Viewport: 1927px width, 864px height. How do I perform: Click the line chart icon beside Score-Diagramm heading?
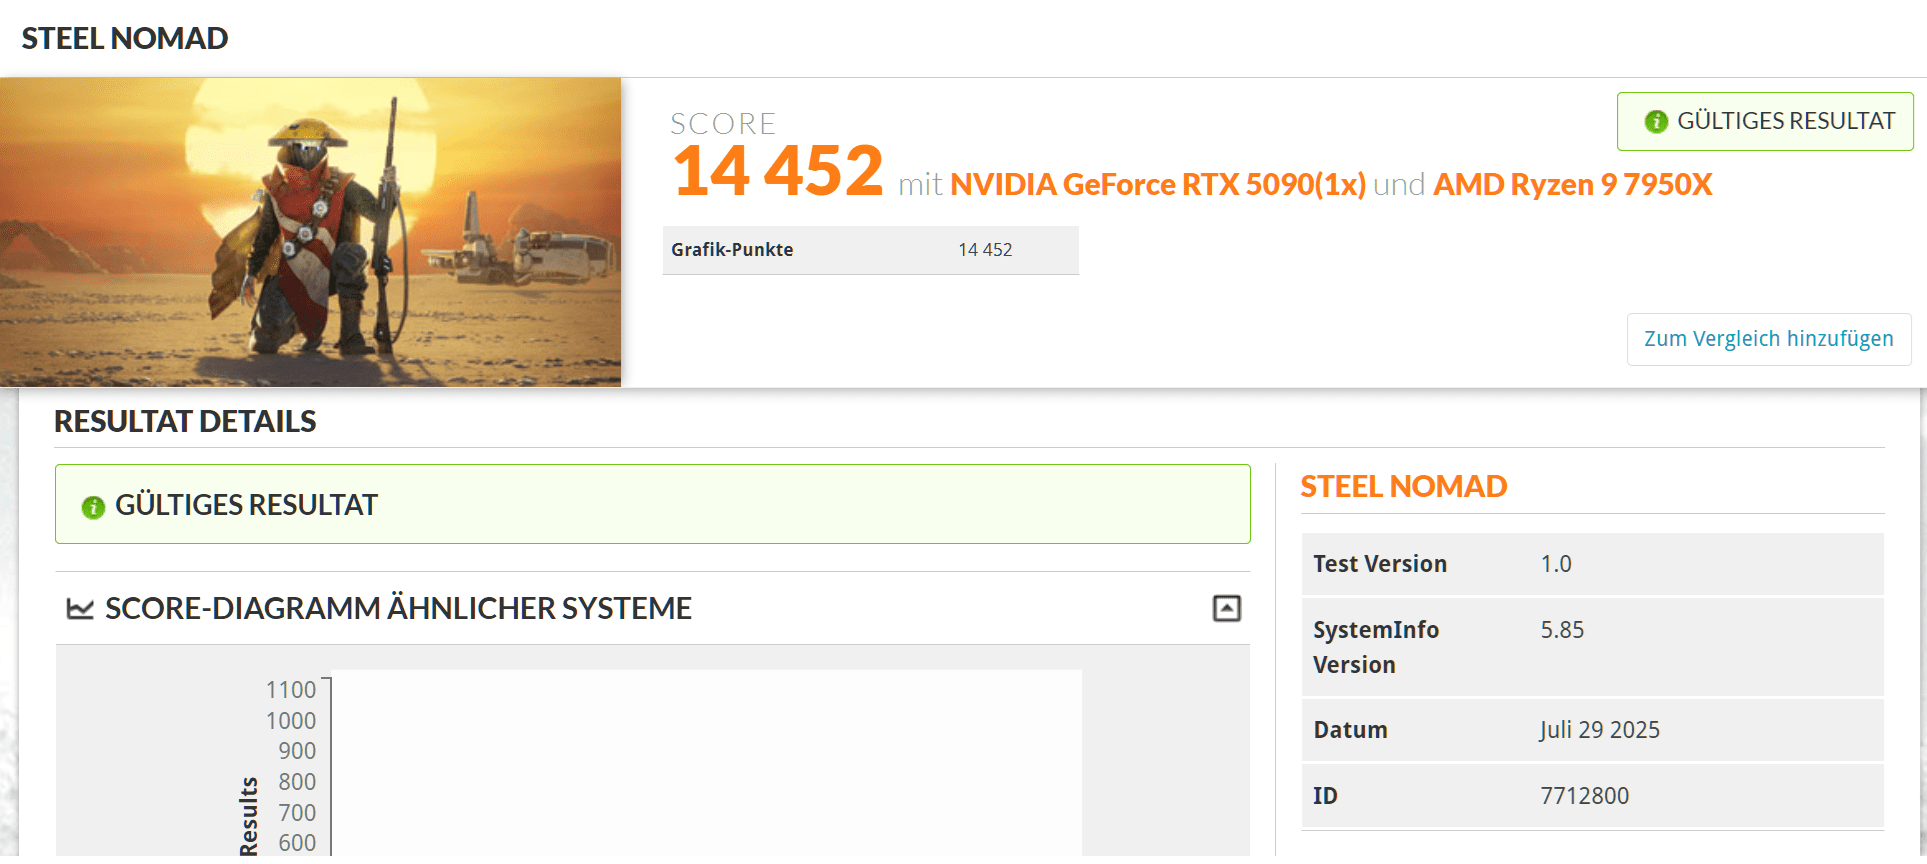tap(80, 608)
